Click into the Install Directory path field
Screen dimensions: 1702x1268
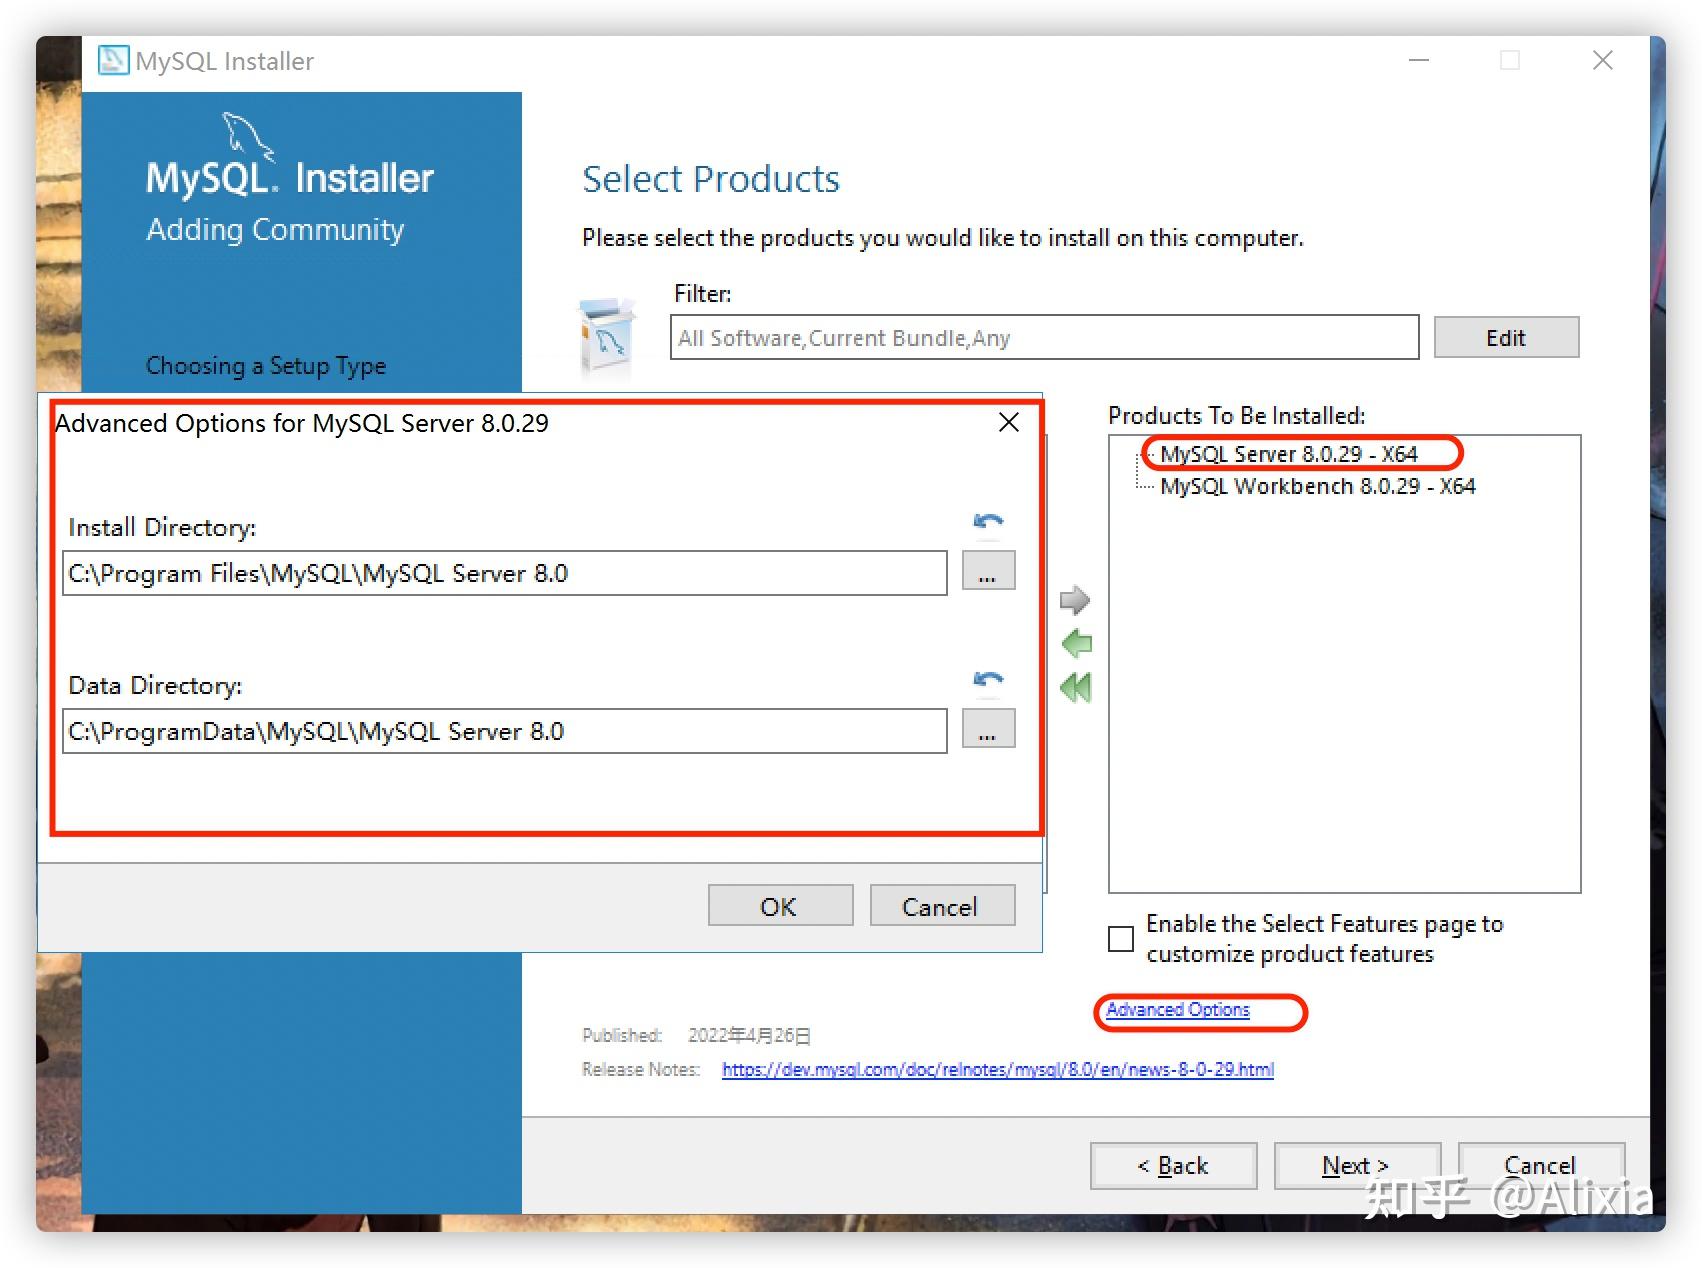pos(504,573)
